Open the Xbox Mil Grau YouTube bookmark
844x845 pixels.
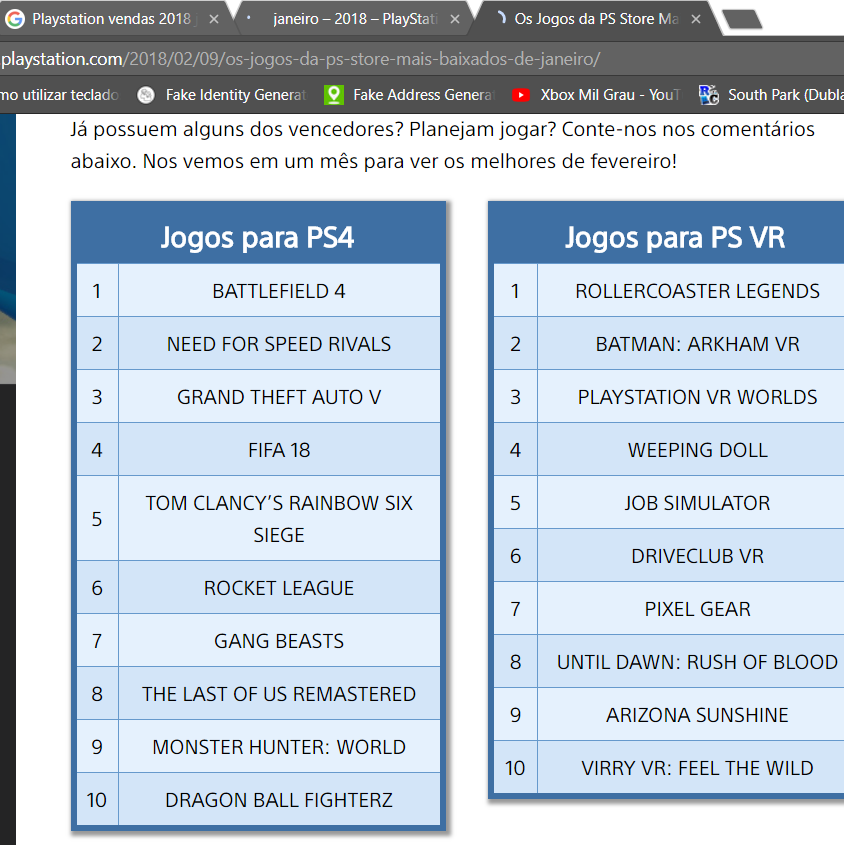click(597, 95)
